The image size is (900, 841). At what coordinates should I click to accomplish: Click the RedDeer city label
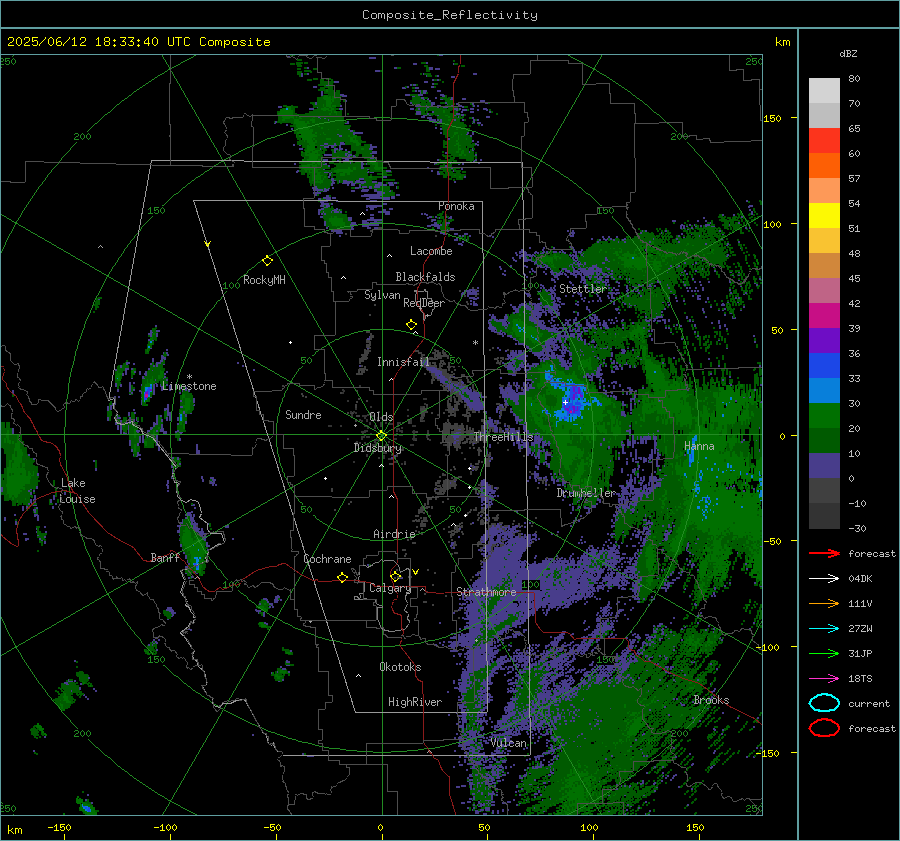coord(424,303)
